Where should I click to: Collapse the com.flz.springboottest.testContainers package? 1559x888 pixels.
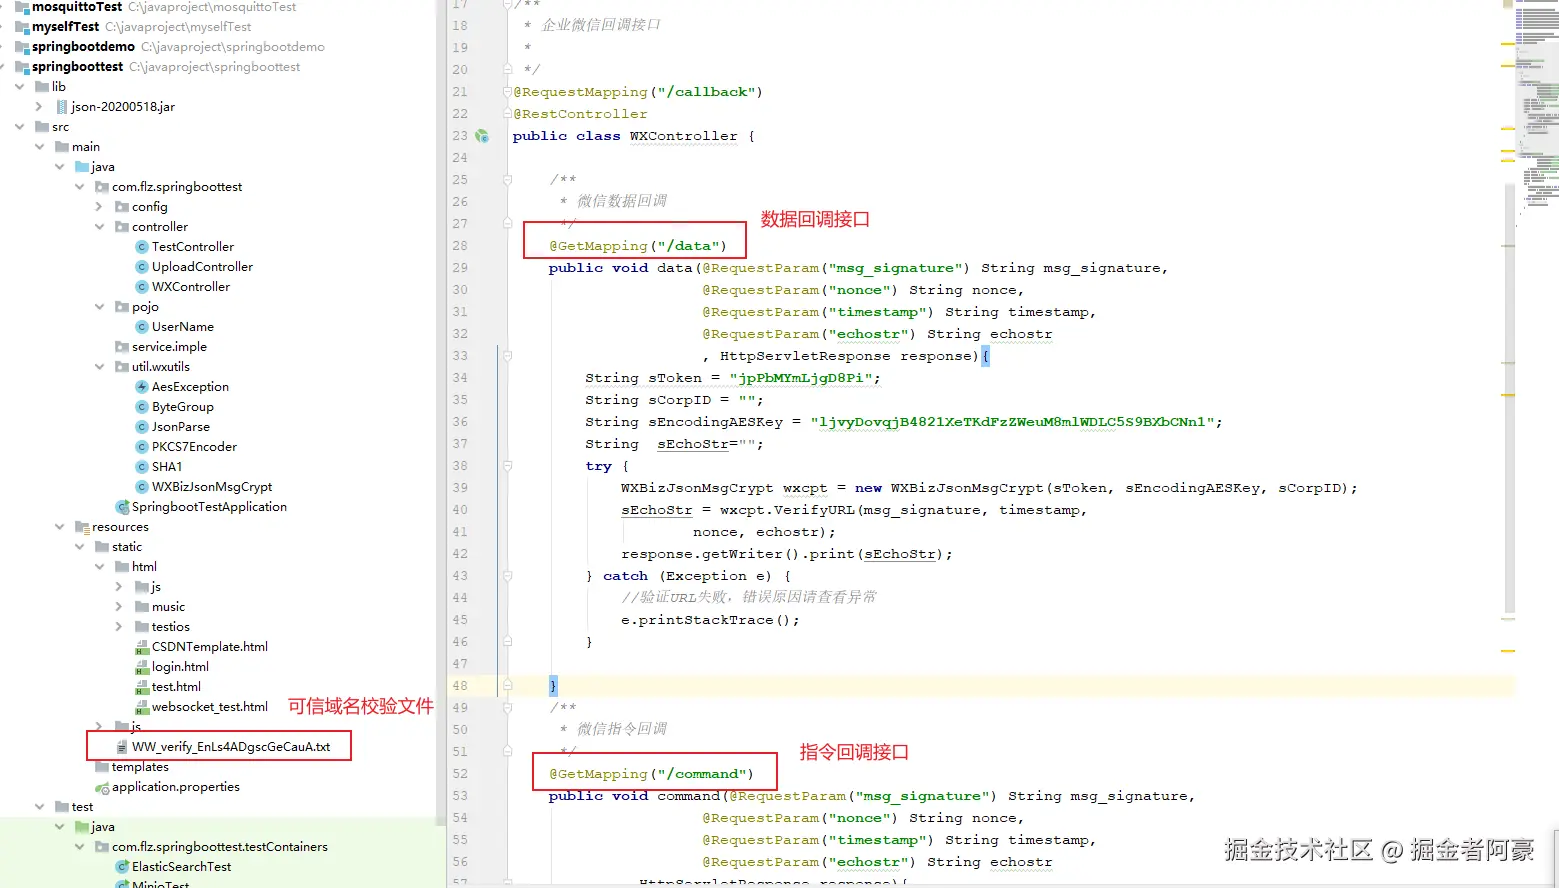79,847
